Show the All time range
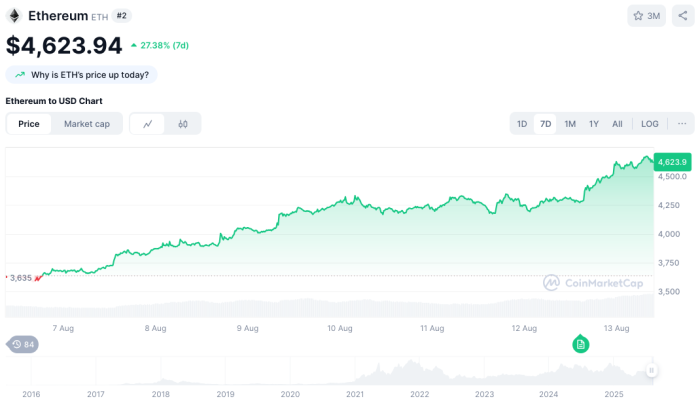700x401 pixels. coord(618,124)
